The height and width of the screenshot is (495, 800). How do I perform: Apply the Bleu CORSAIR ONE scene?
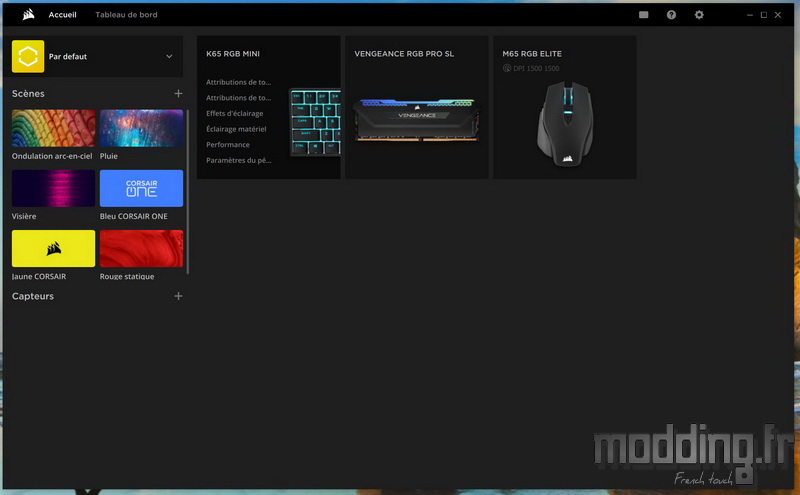point(141,188)
